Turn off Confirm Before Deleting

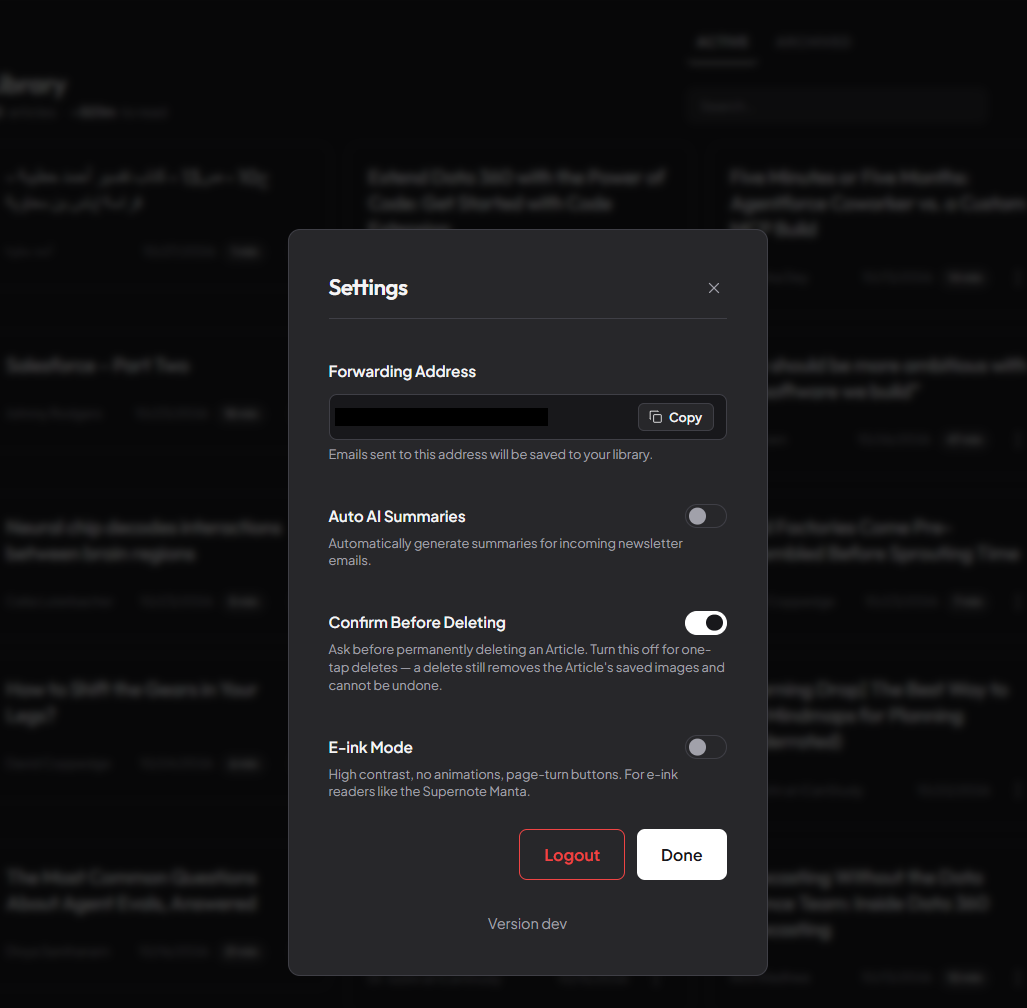pos(705,623)
